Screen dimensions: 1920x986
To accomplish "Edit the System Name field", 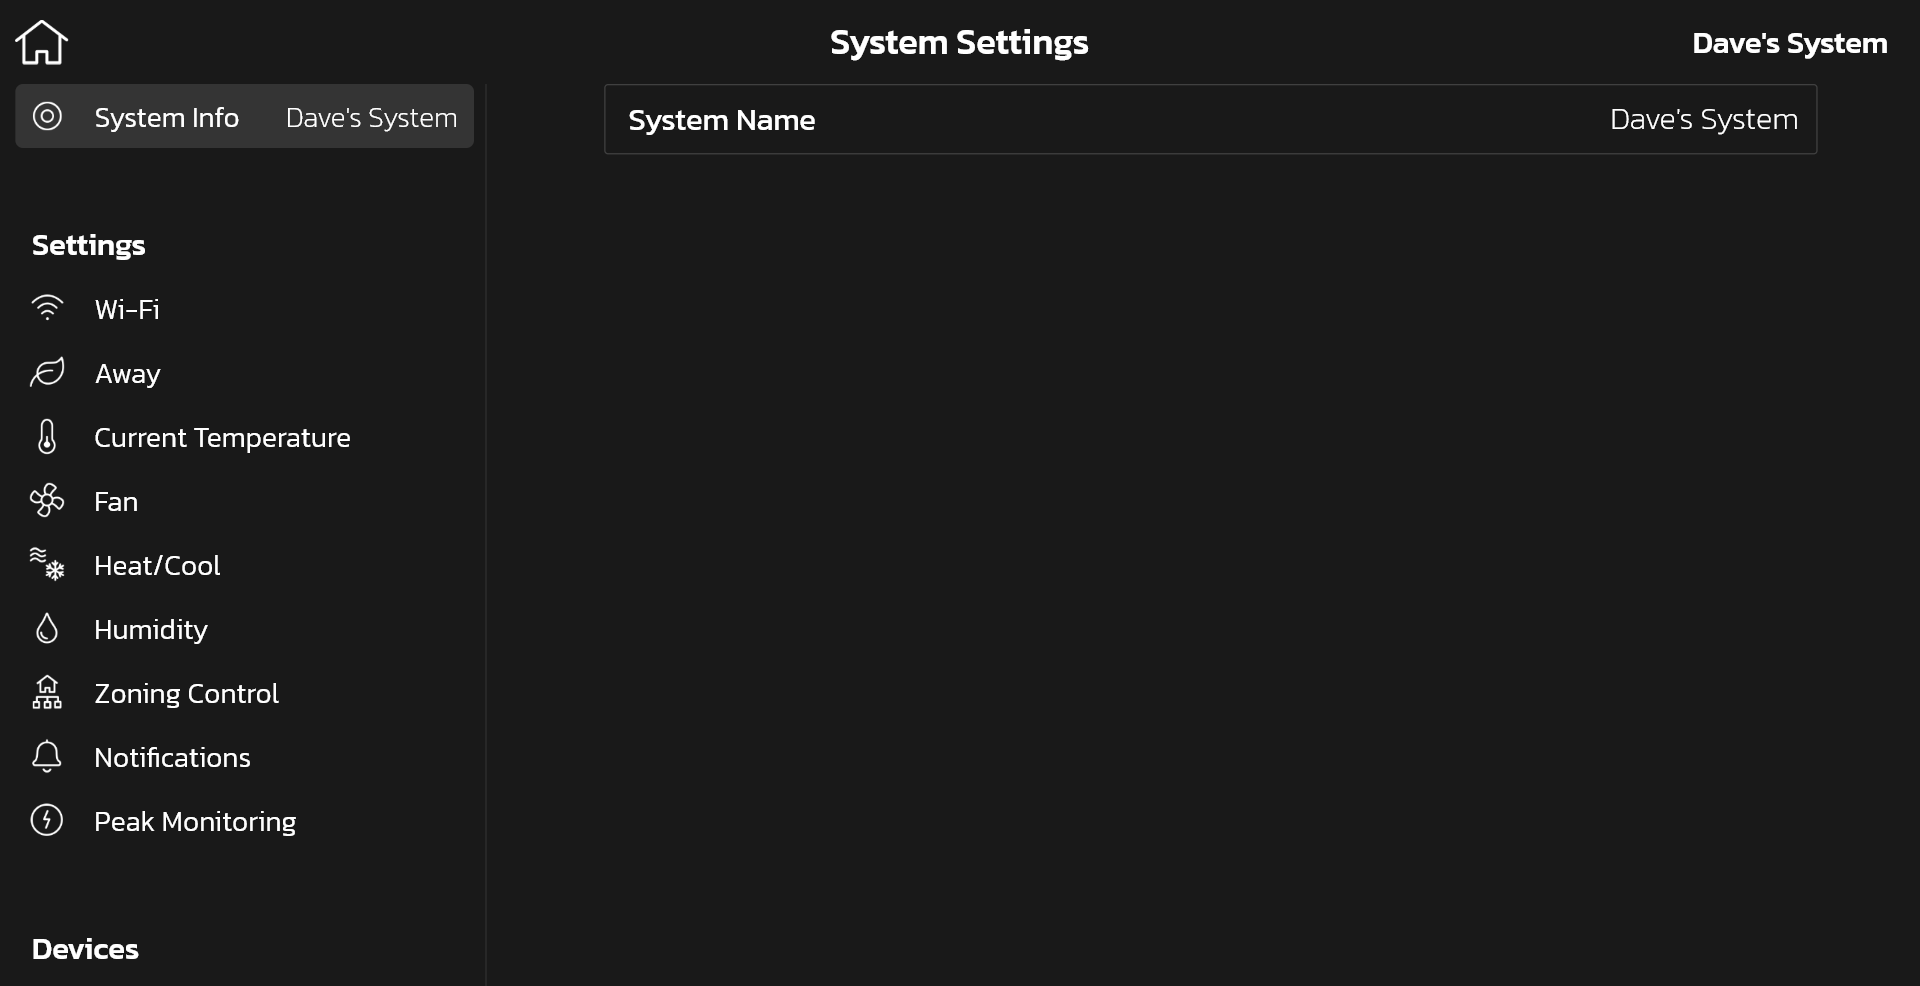I will click(x=1210, y=119).
